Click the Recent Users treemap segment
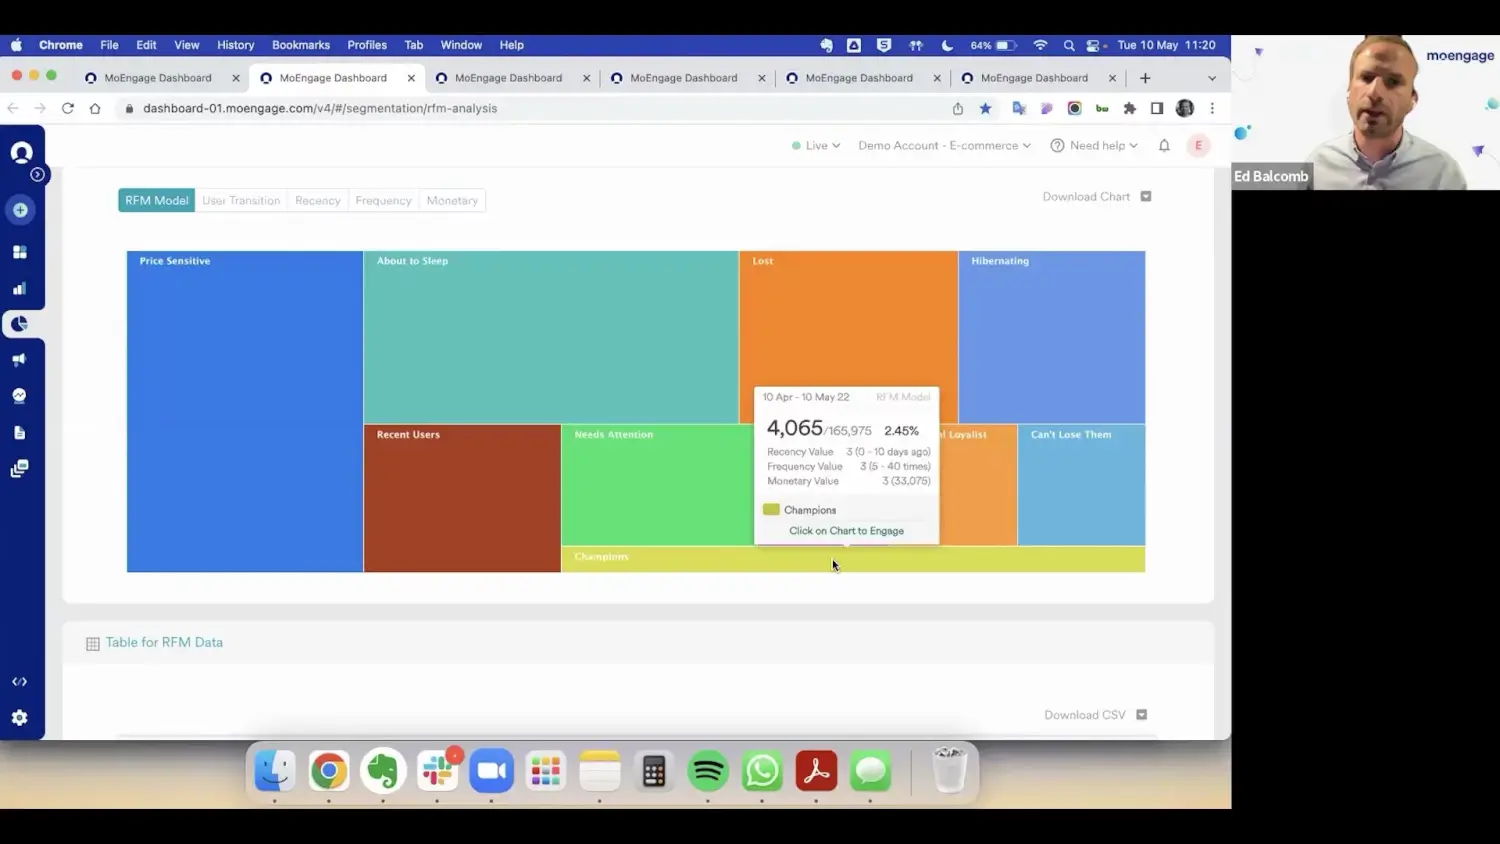The width and height of the screenshot is (1500, 844). pyautogui.click(x=462, y=498)
